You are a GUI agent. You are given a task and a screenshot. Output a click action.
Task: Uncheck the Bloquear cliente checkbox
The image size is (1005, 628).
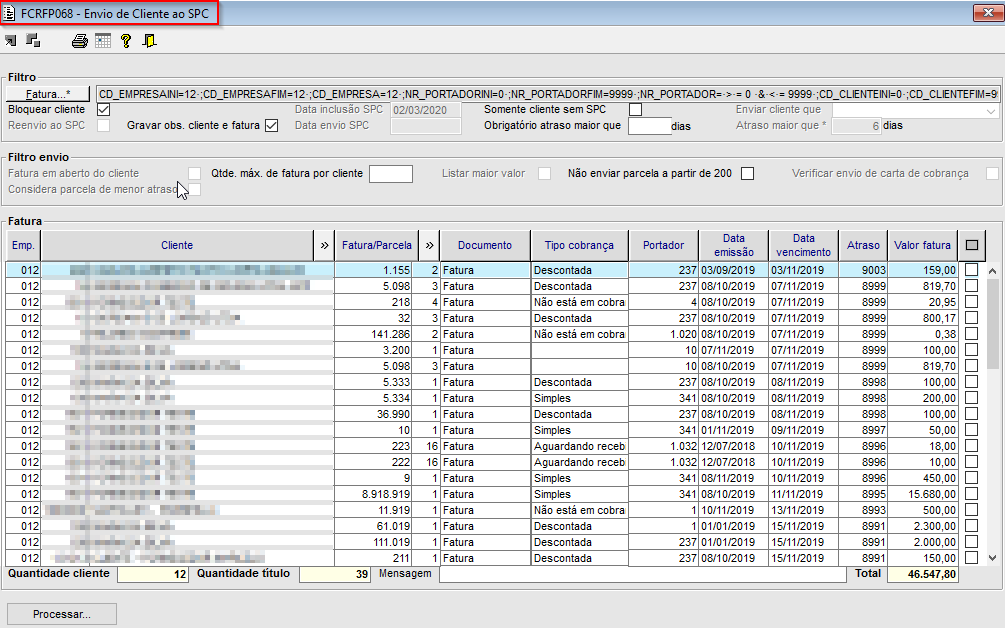[103, 109]
